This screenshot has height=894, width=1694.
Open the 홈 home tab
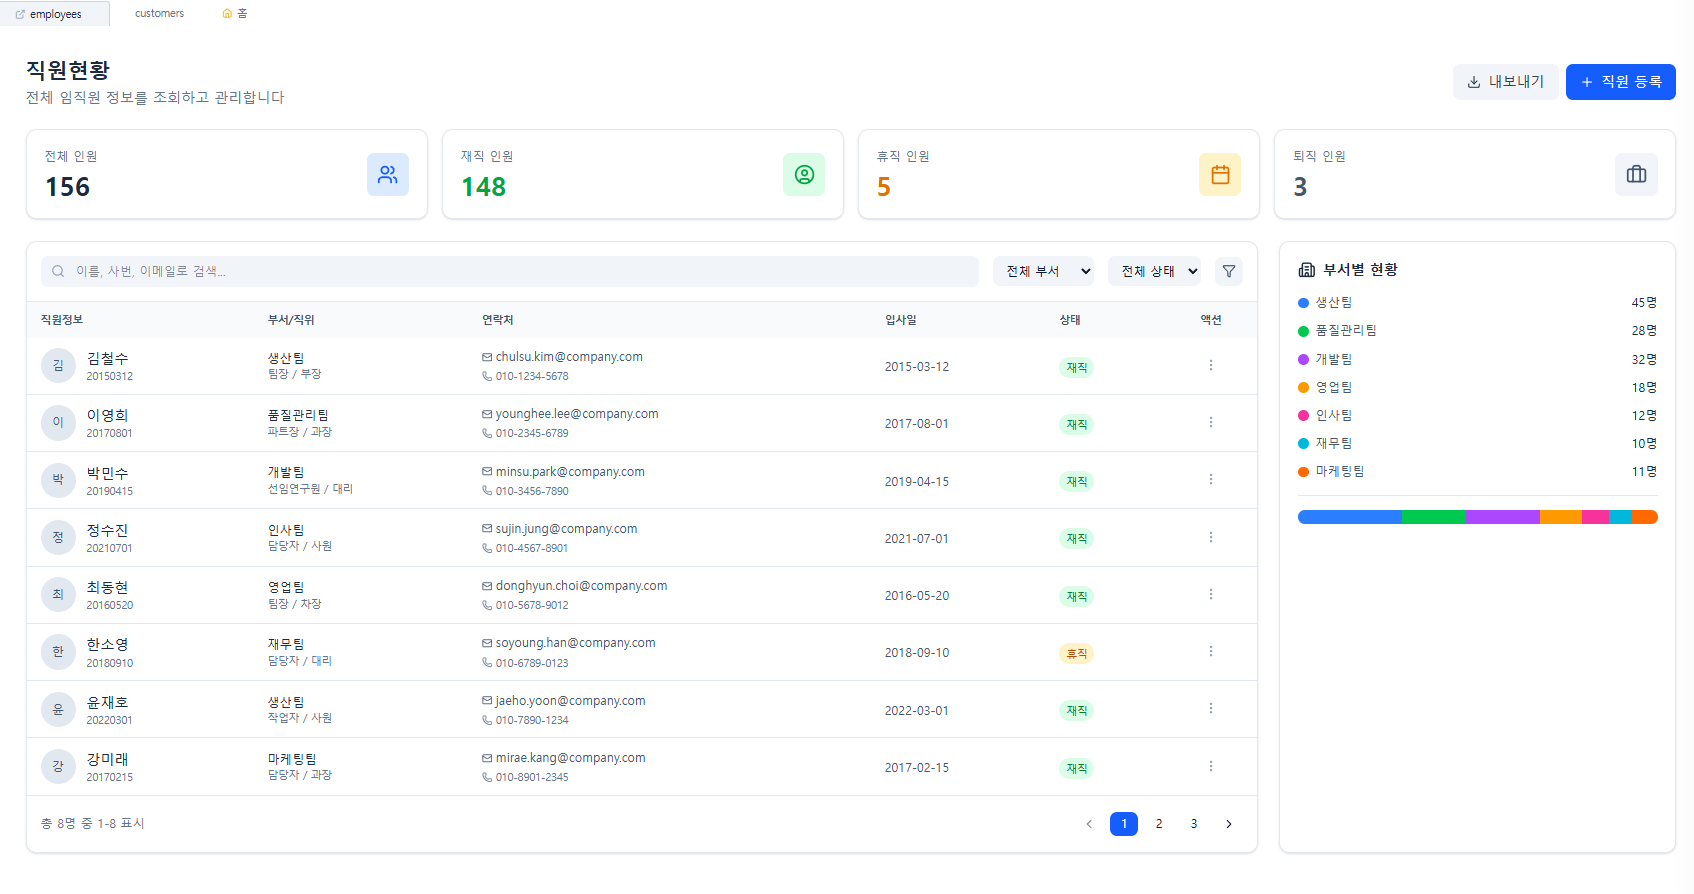click(235, 14)
